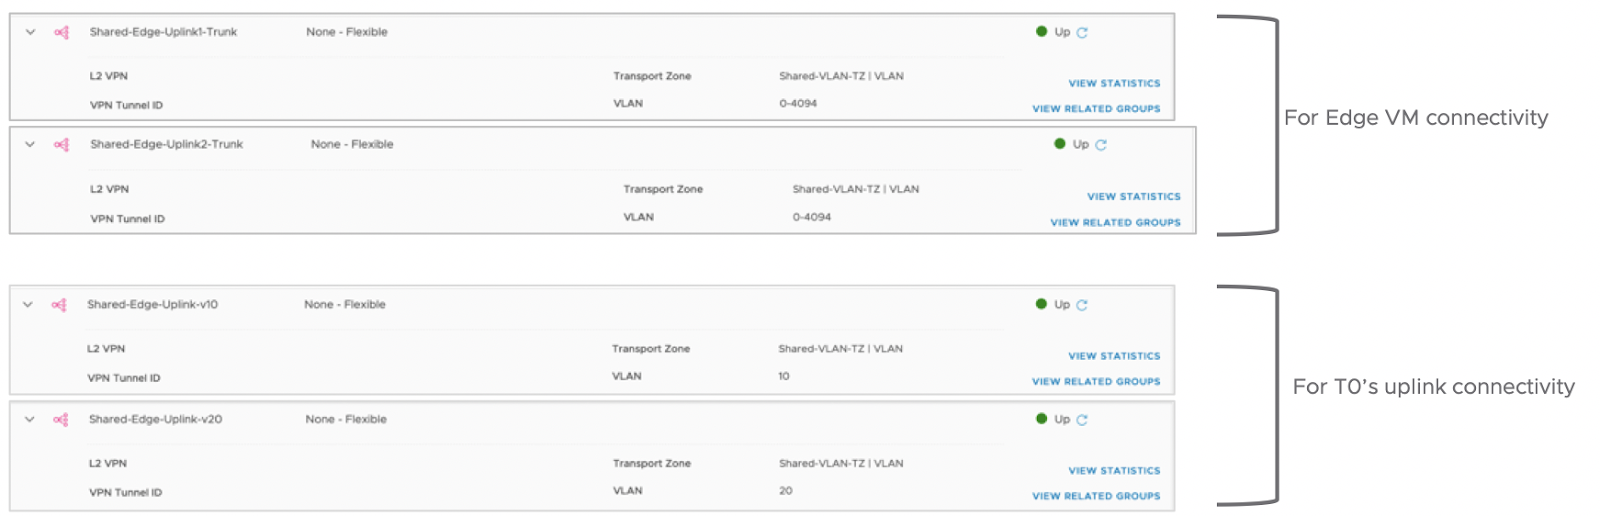The height and width of the screenshot is (516, 1600).
Task: Open View Statistics for Uplink-v10
Action: point(1114,356)
